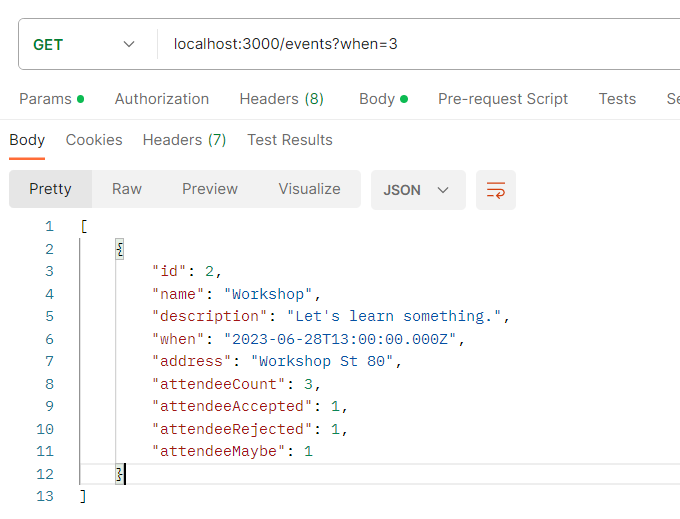Open the response Headers (7) tab
Image resolution: width=680 pixels, height=519 pixels.
pyautogui.click(x=184, y=140)
